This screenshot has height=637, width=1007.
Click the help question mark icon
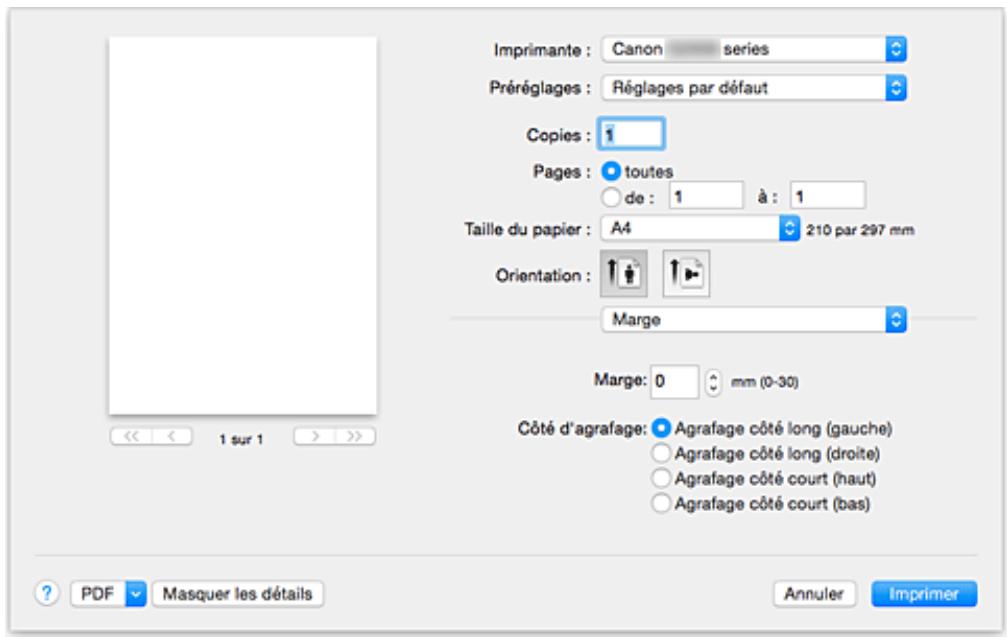click(x=47, y=593)
